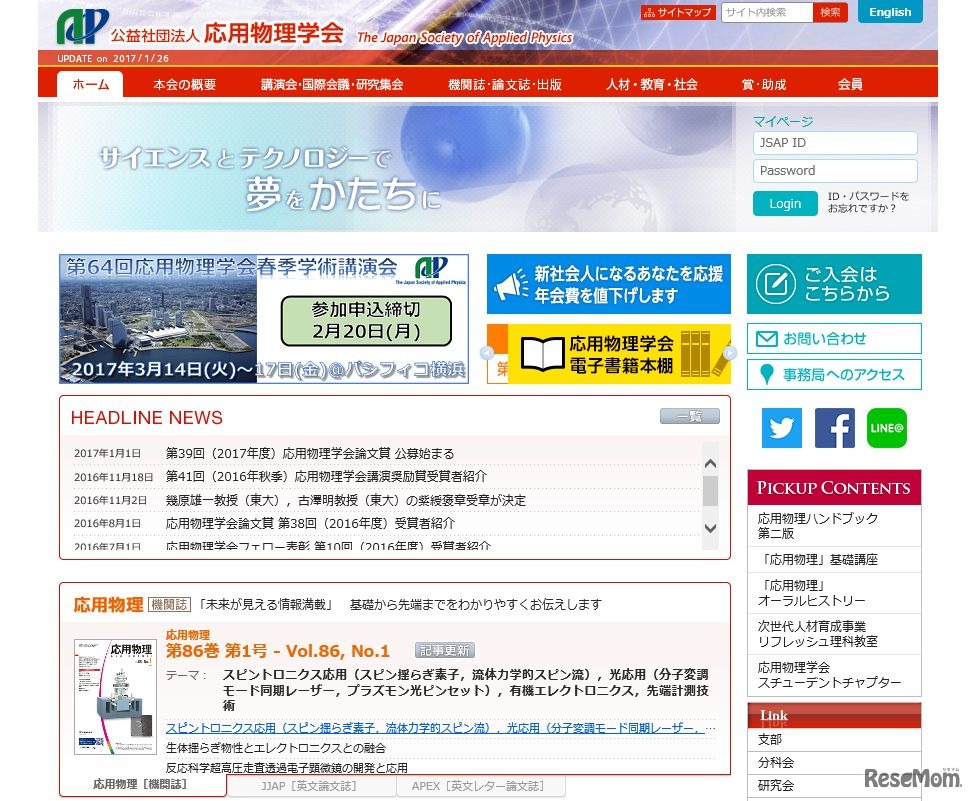The height and width of the screenshot is (801, 975).
Task: Click the carousel right arrow beside the bookshelf banner
Action: (x=730, y=353)
